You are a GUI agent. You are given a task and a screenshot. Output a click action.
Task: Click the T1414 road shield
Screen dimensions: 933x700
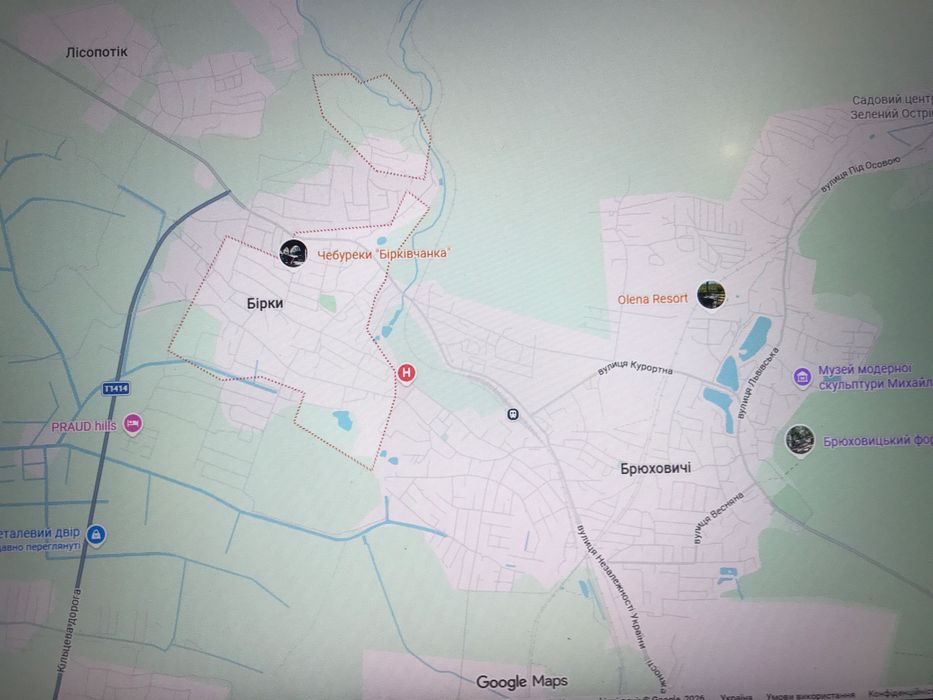click(116, 389)
